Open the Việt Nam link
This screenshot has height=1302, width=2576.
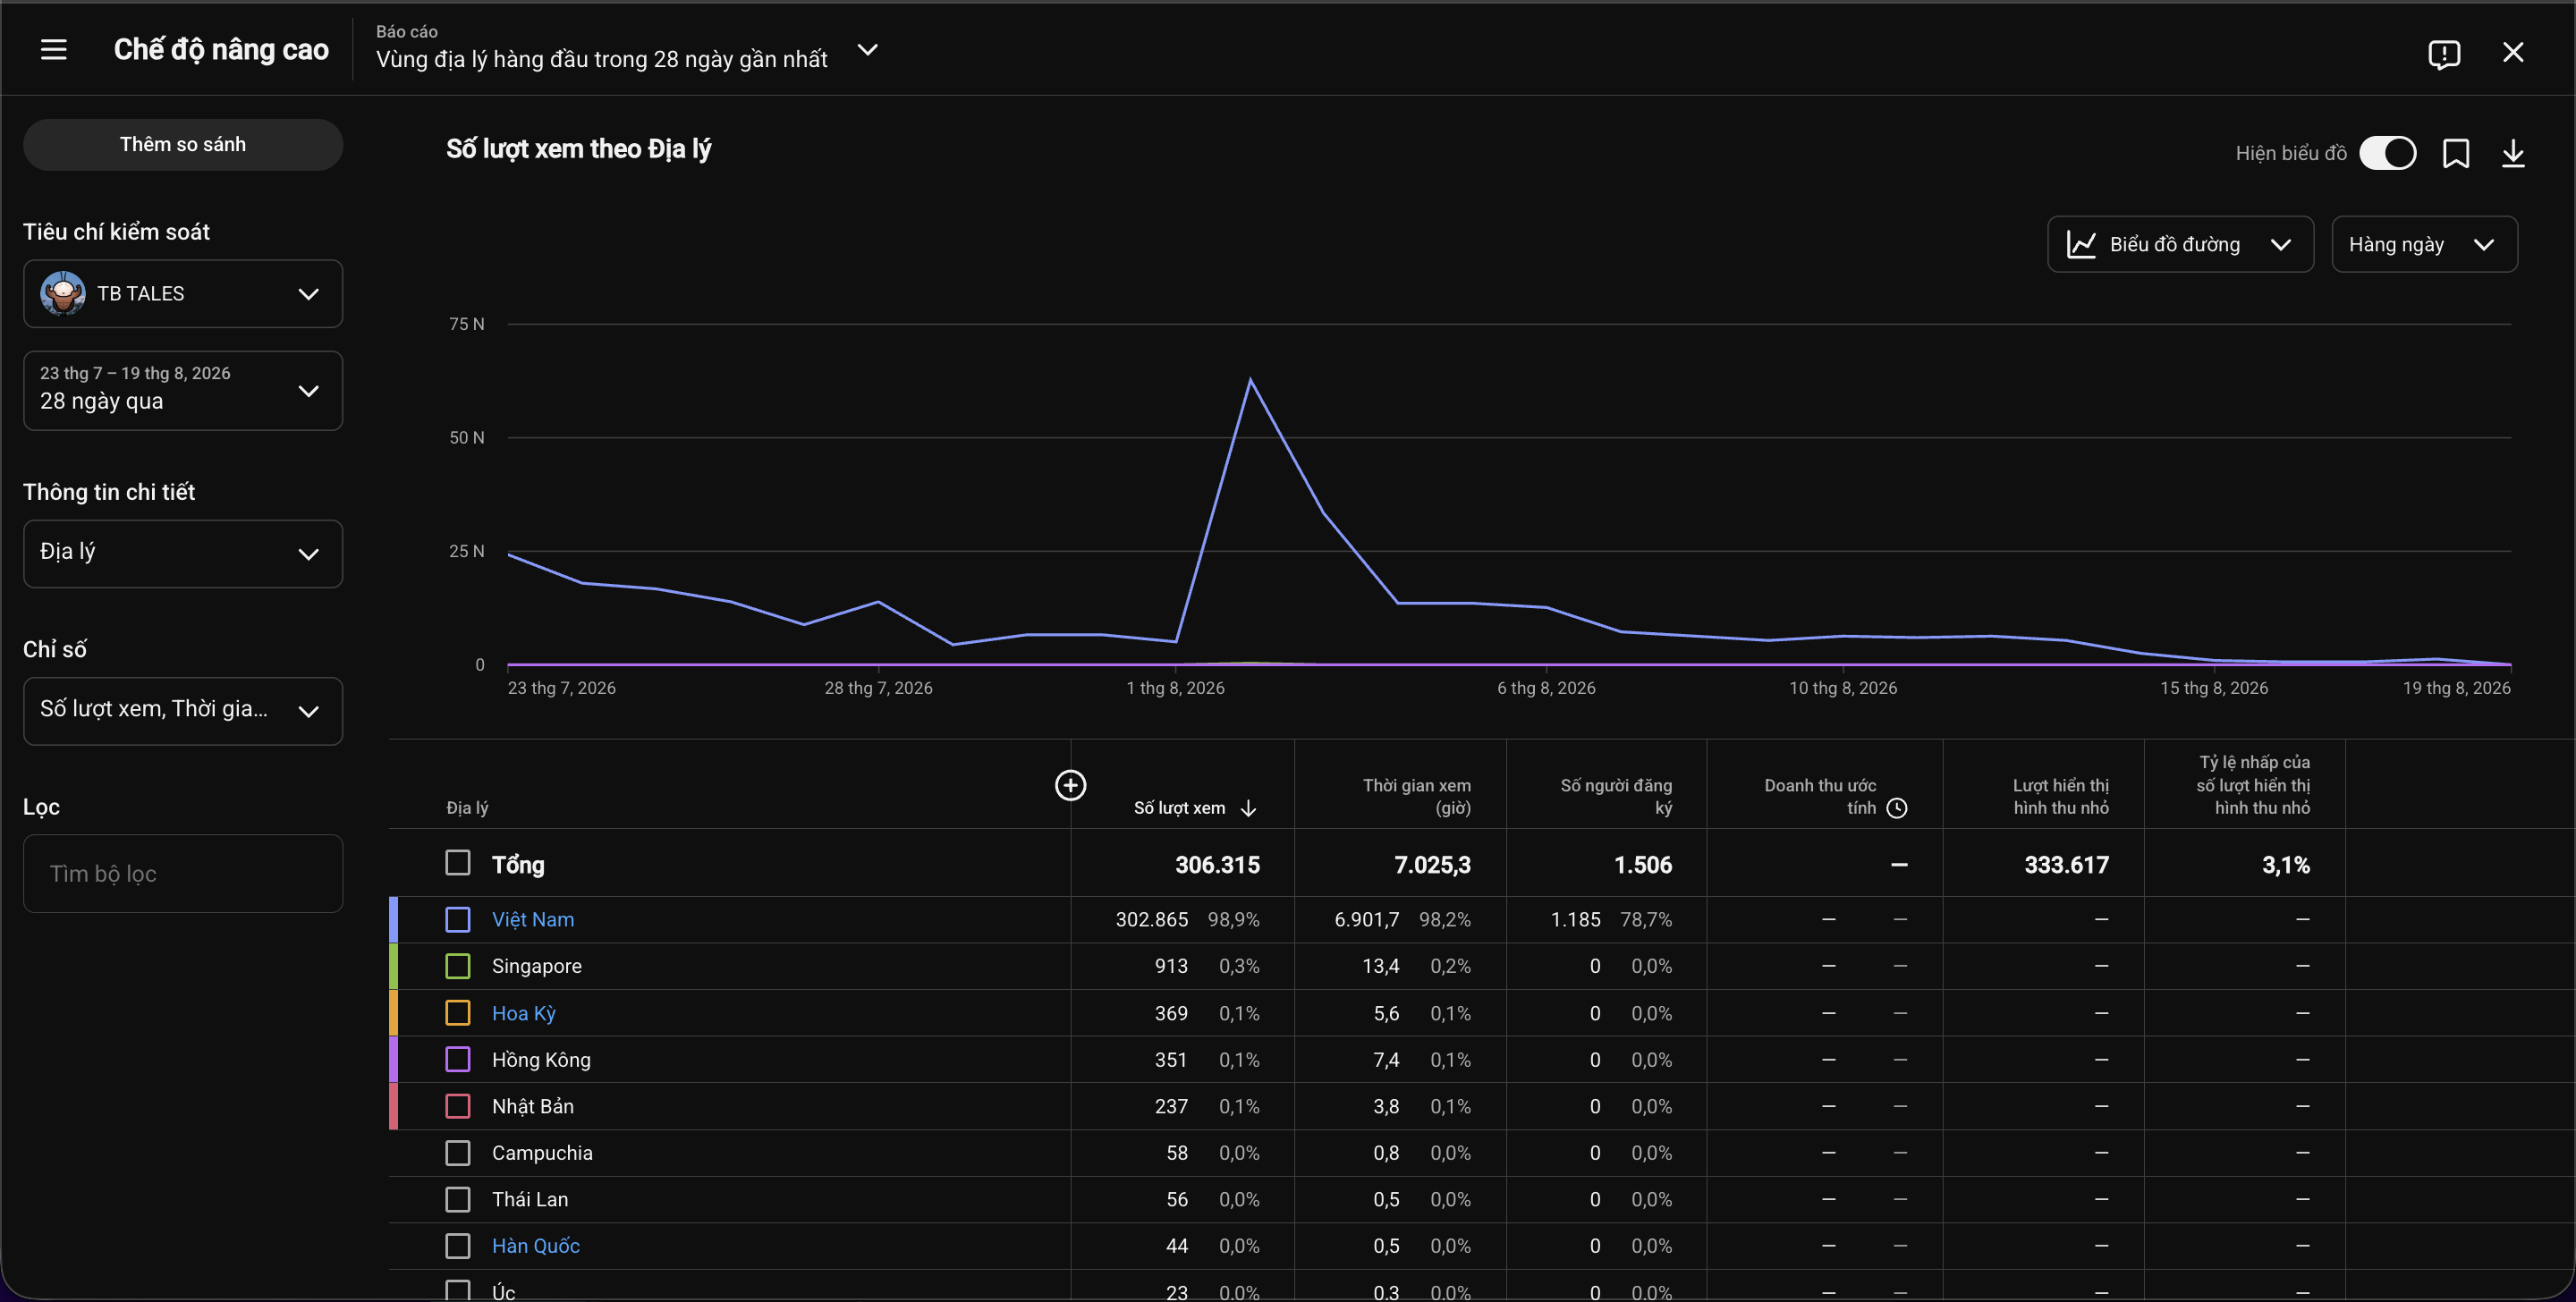click(x=533, y=919)
